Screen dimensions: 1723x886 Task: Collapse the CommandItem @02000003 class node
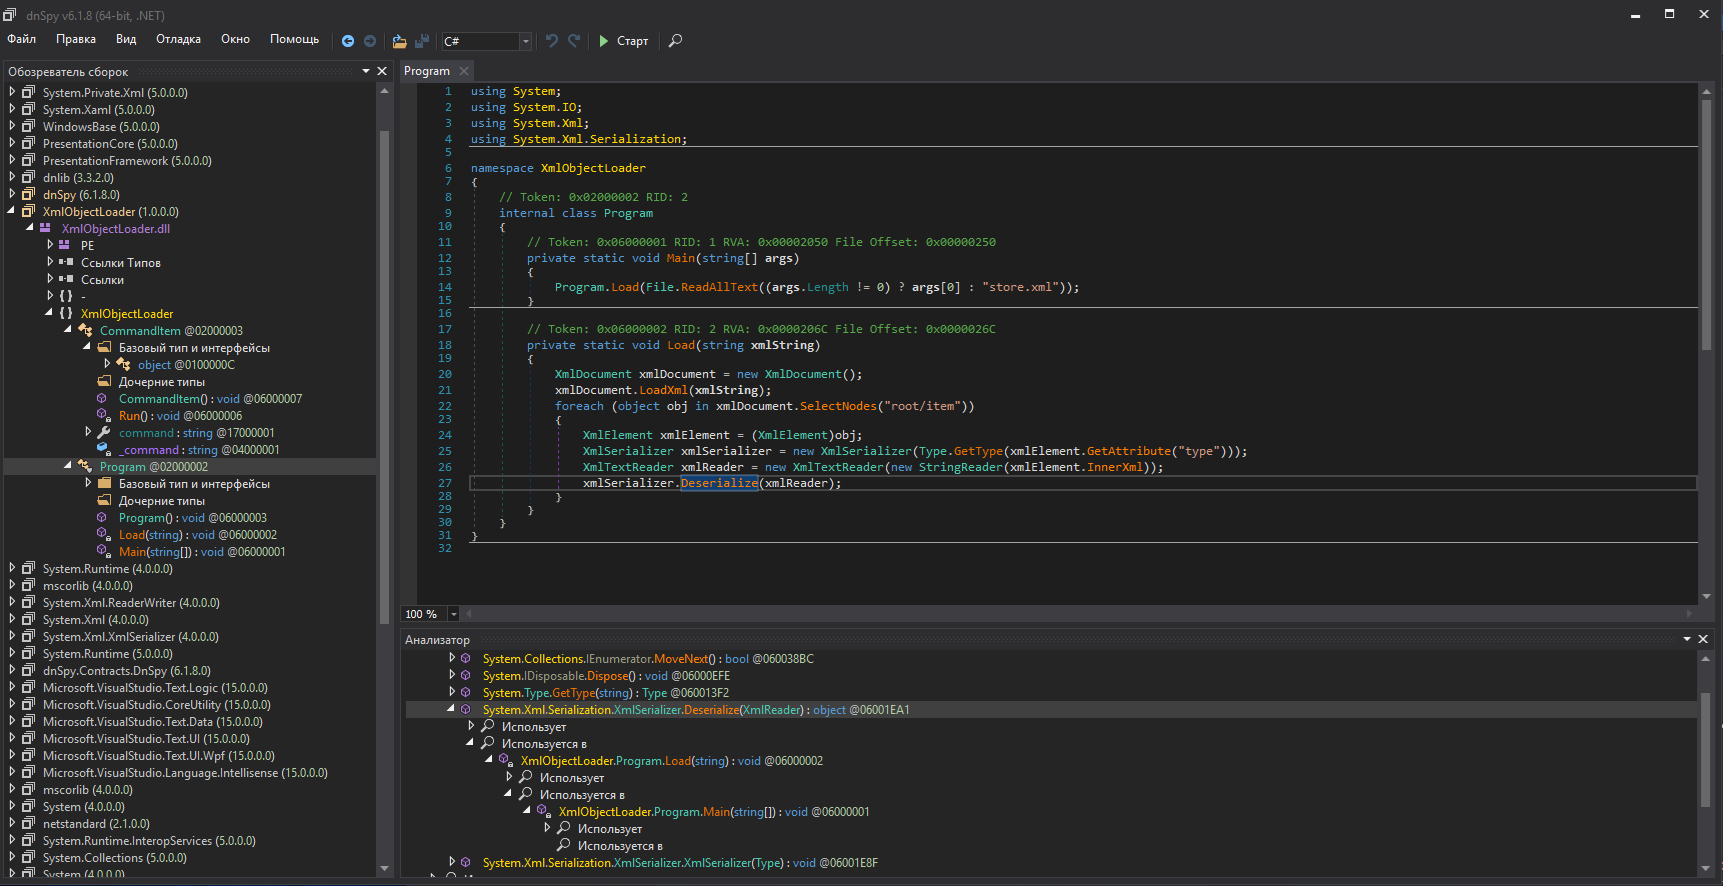(x=68, y=330)
